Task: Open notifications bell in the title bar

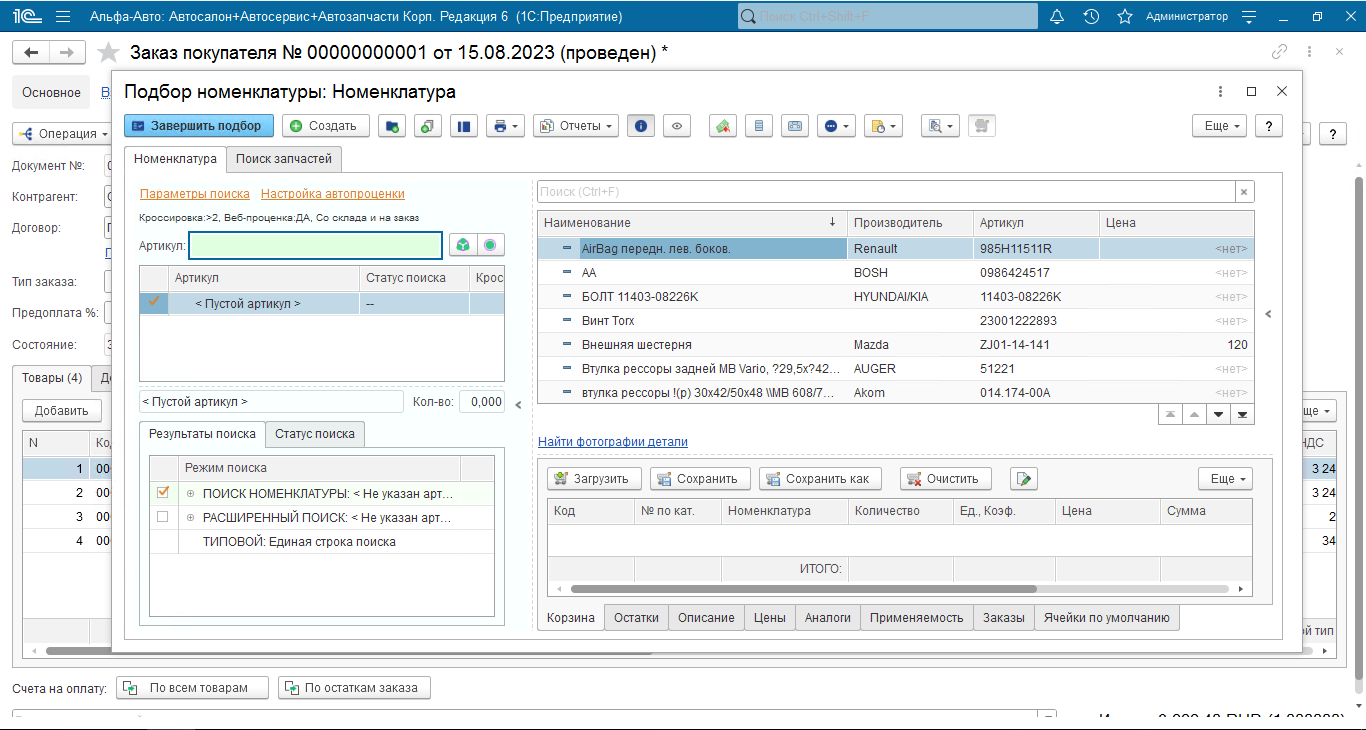Action: click(1057, 17)
